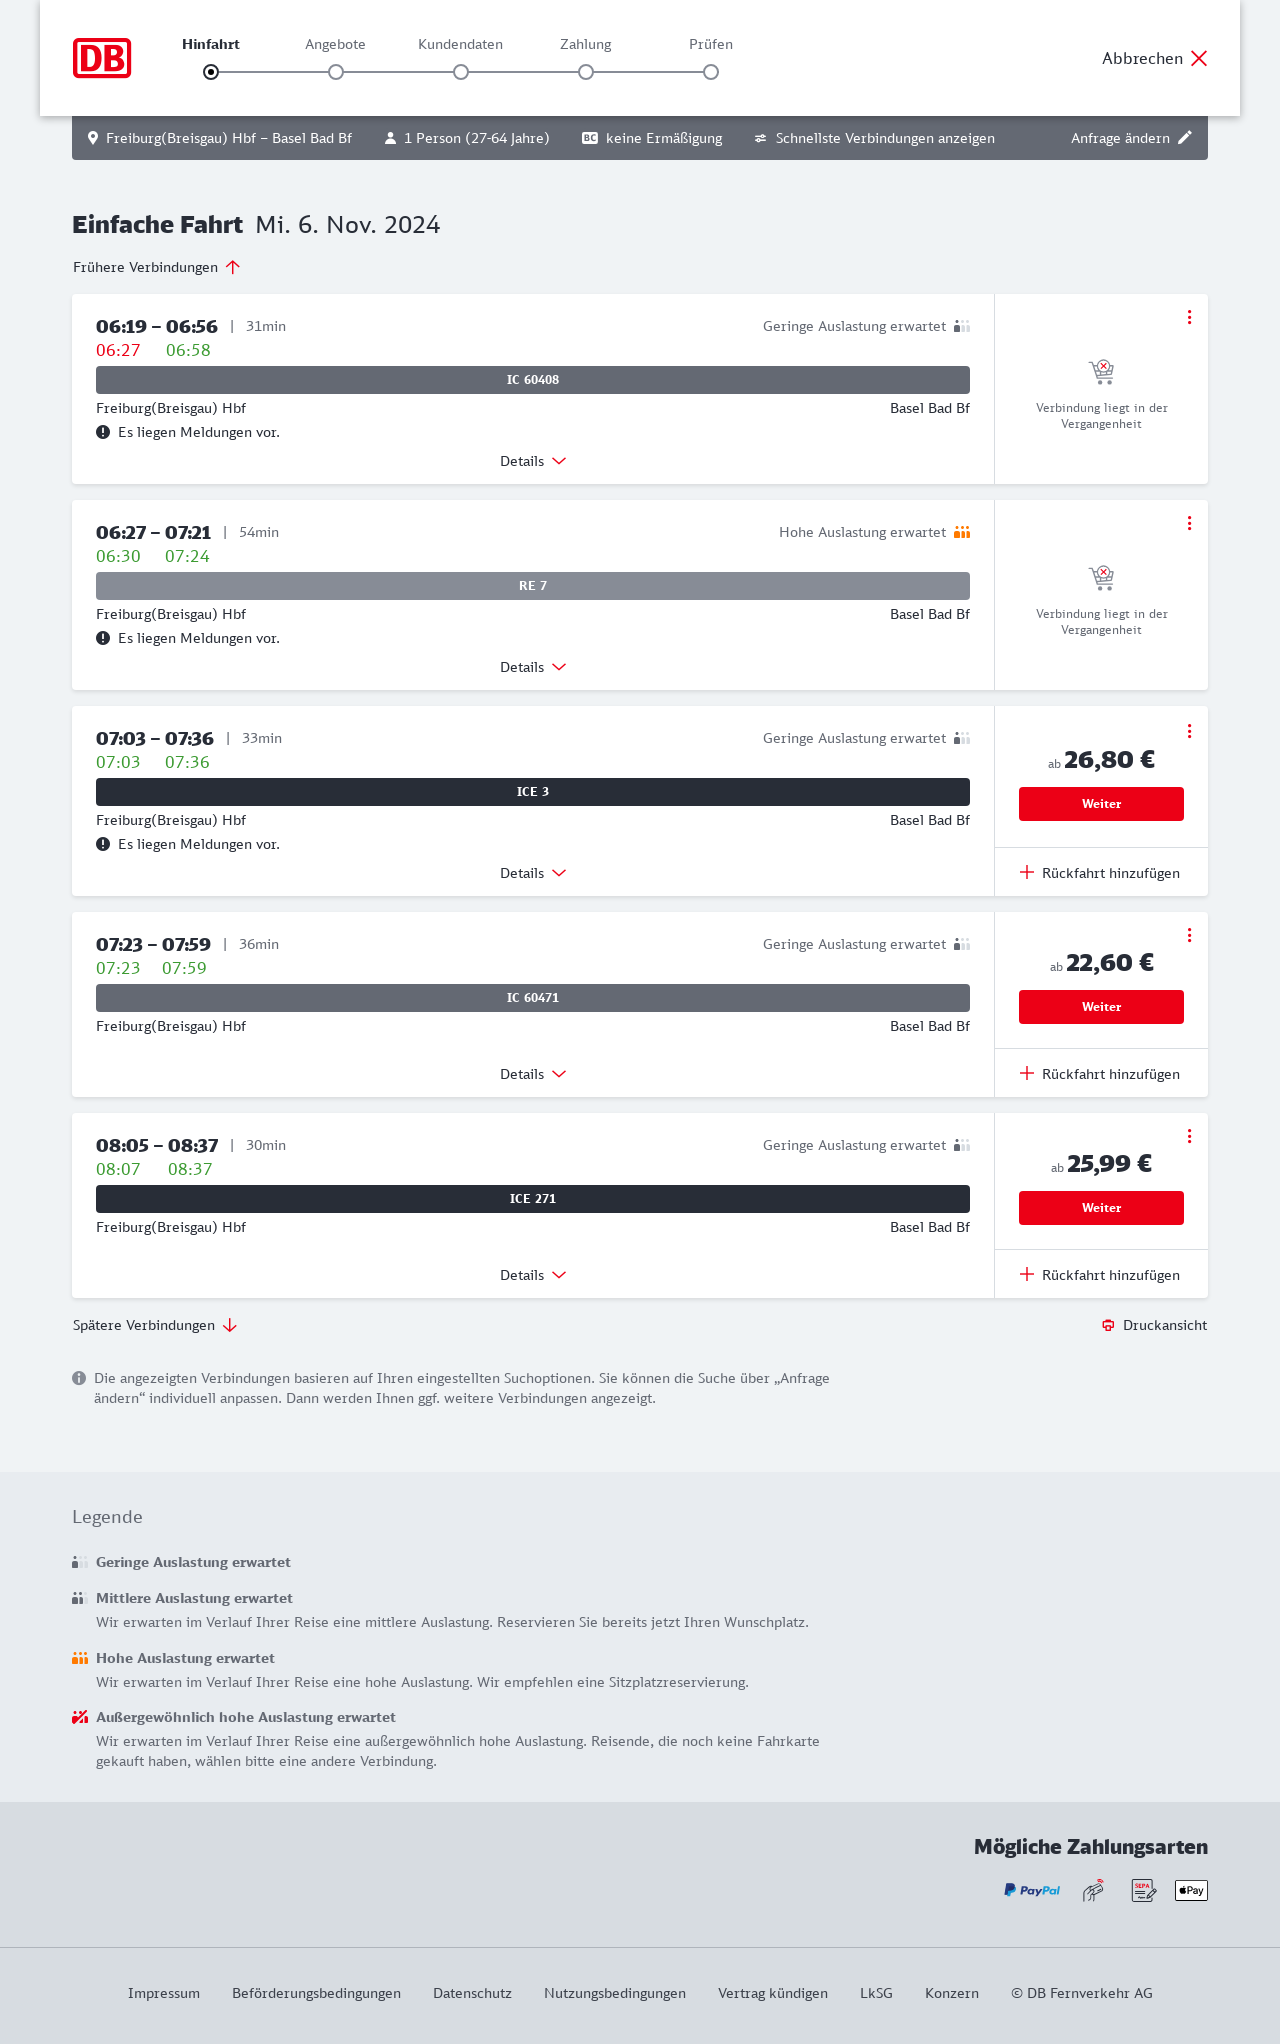Click the Druckansicht printer icon
Image resolution: width=1280 pixels, height=2044 pixels.
pos(1108,1325)
